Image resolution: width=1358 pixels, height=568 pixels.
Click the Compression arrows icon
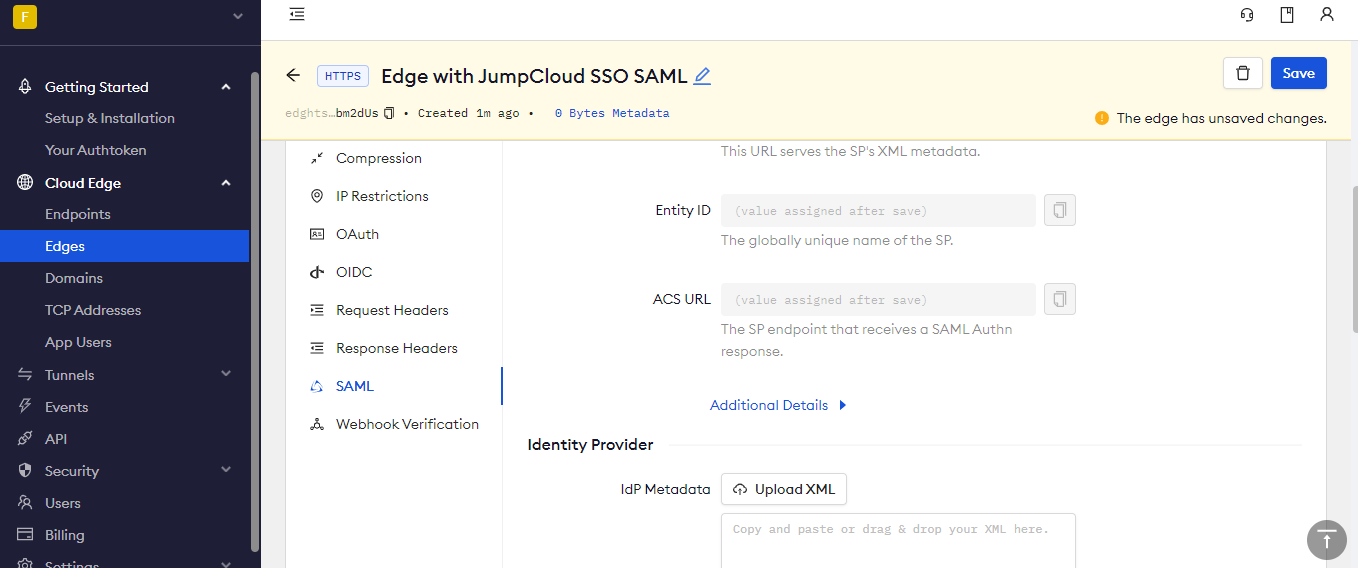click(317, 158)
